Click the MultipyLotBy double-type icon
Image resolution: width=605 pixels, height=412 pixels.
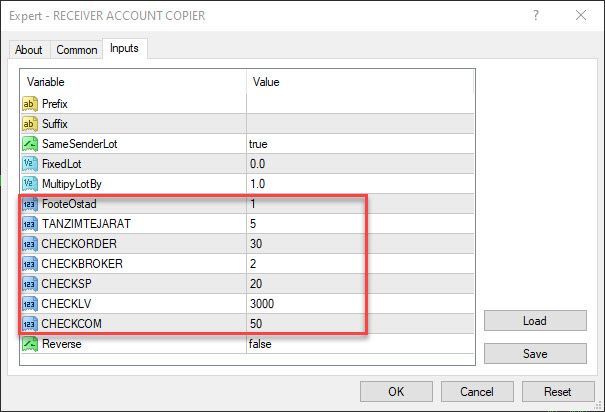(29, 184)
